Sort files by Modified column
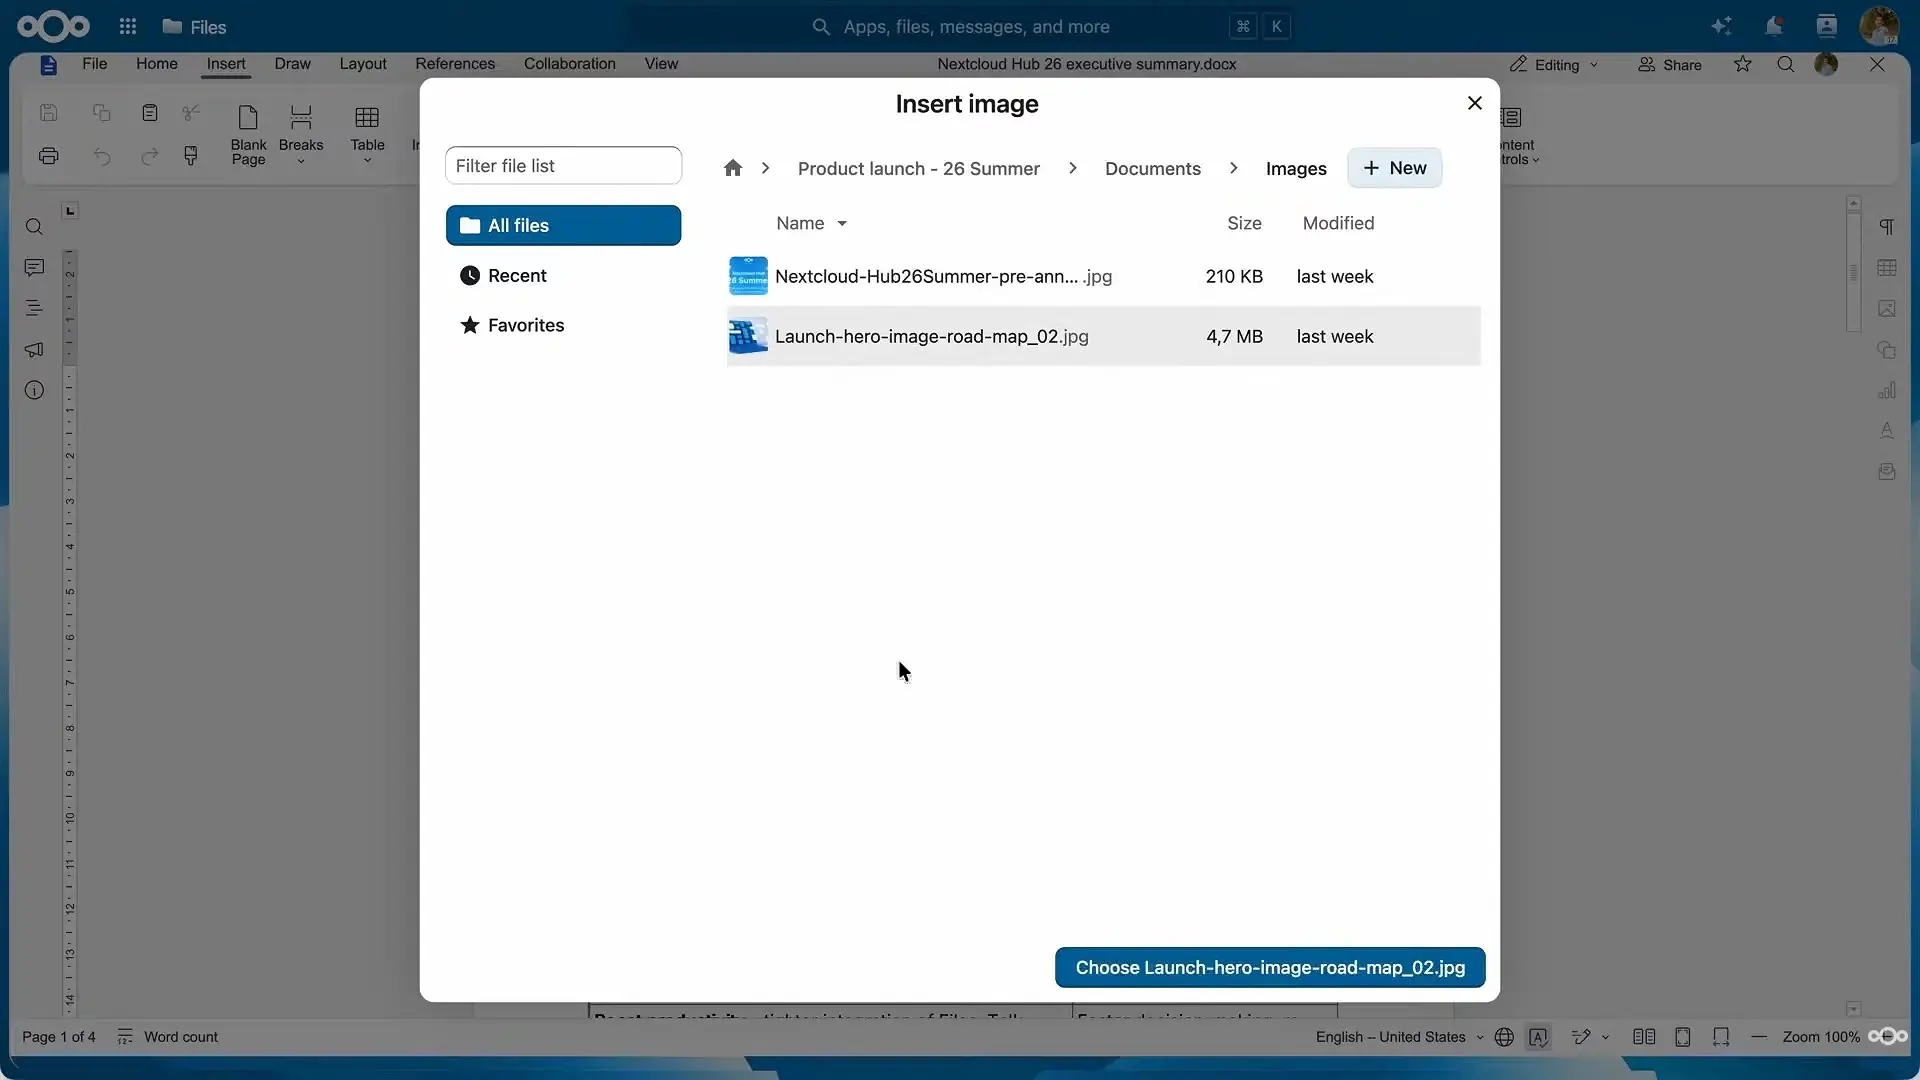1920x1080 pixels. [1338, 223]
